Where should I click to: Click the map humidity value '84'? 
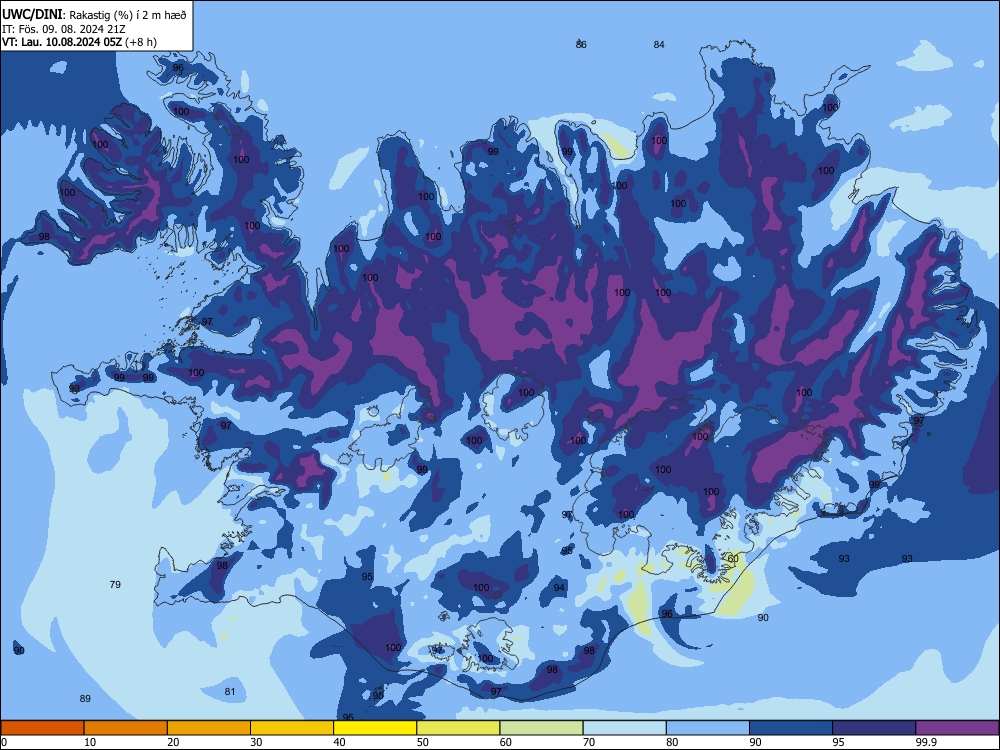click(x=659, y=44)
